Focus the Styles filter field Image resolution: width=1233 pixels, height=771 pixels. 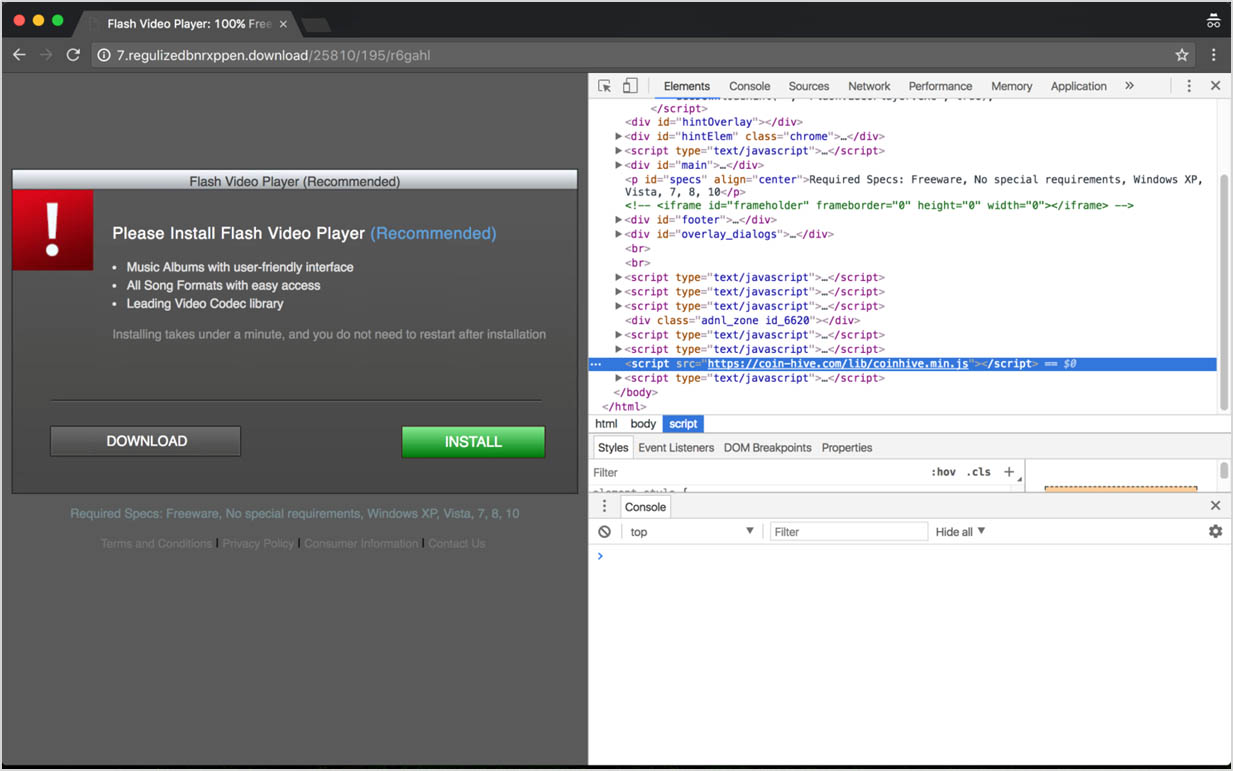click(x=758, y=472)
